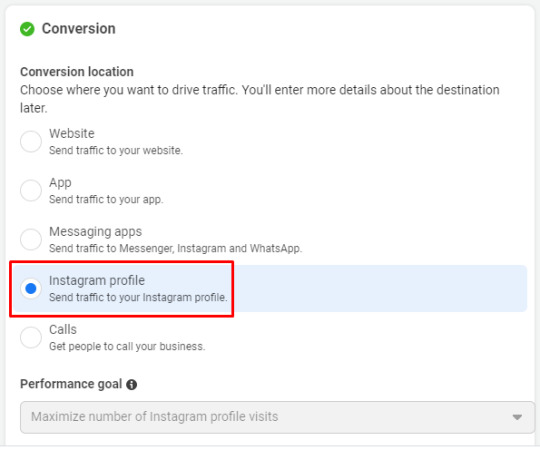The image size is (540, 450).
Task: Click 'Send traffic to your app.' description
Action: coord(106,199)
